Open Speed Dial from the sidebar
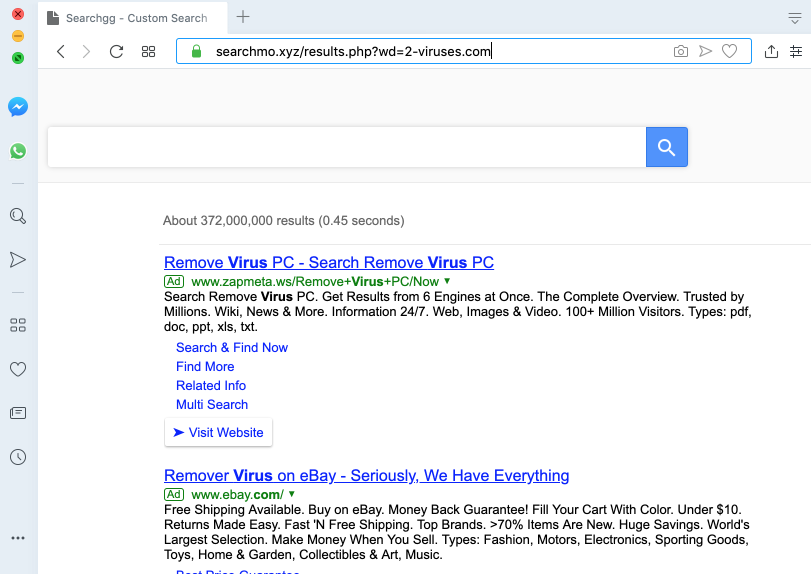811x574 pixels. pyautogui.click(x=18, y=325)
